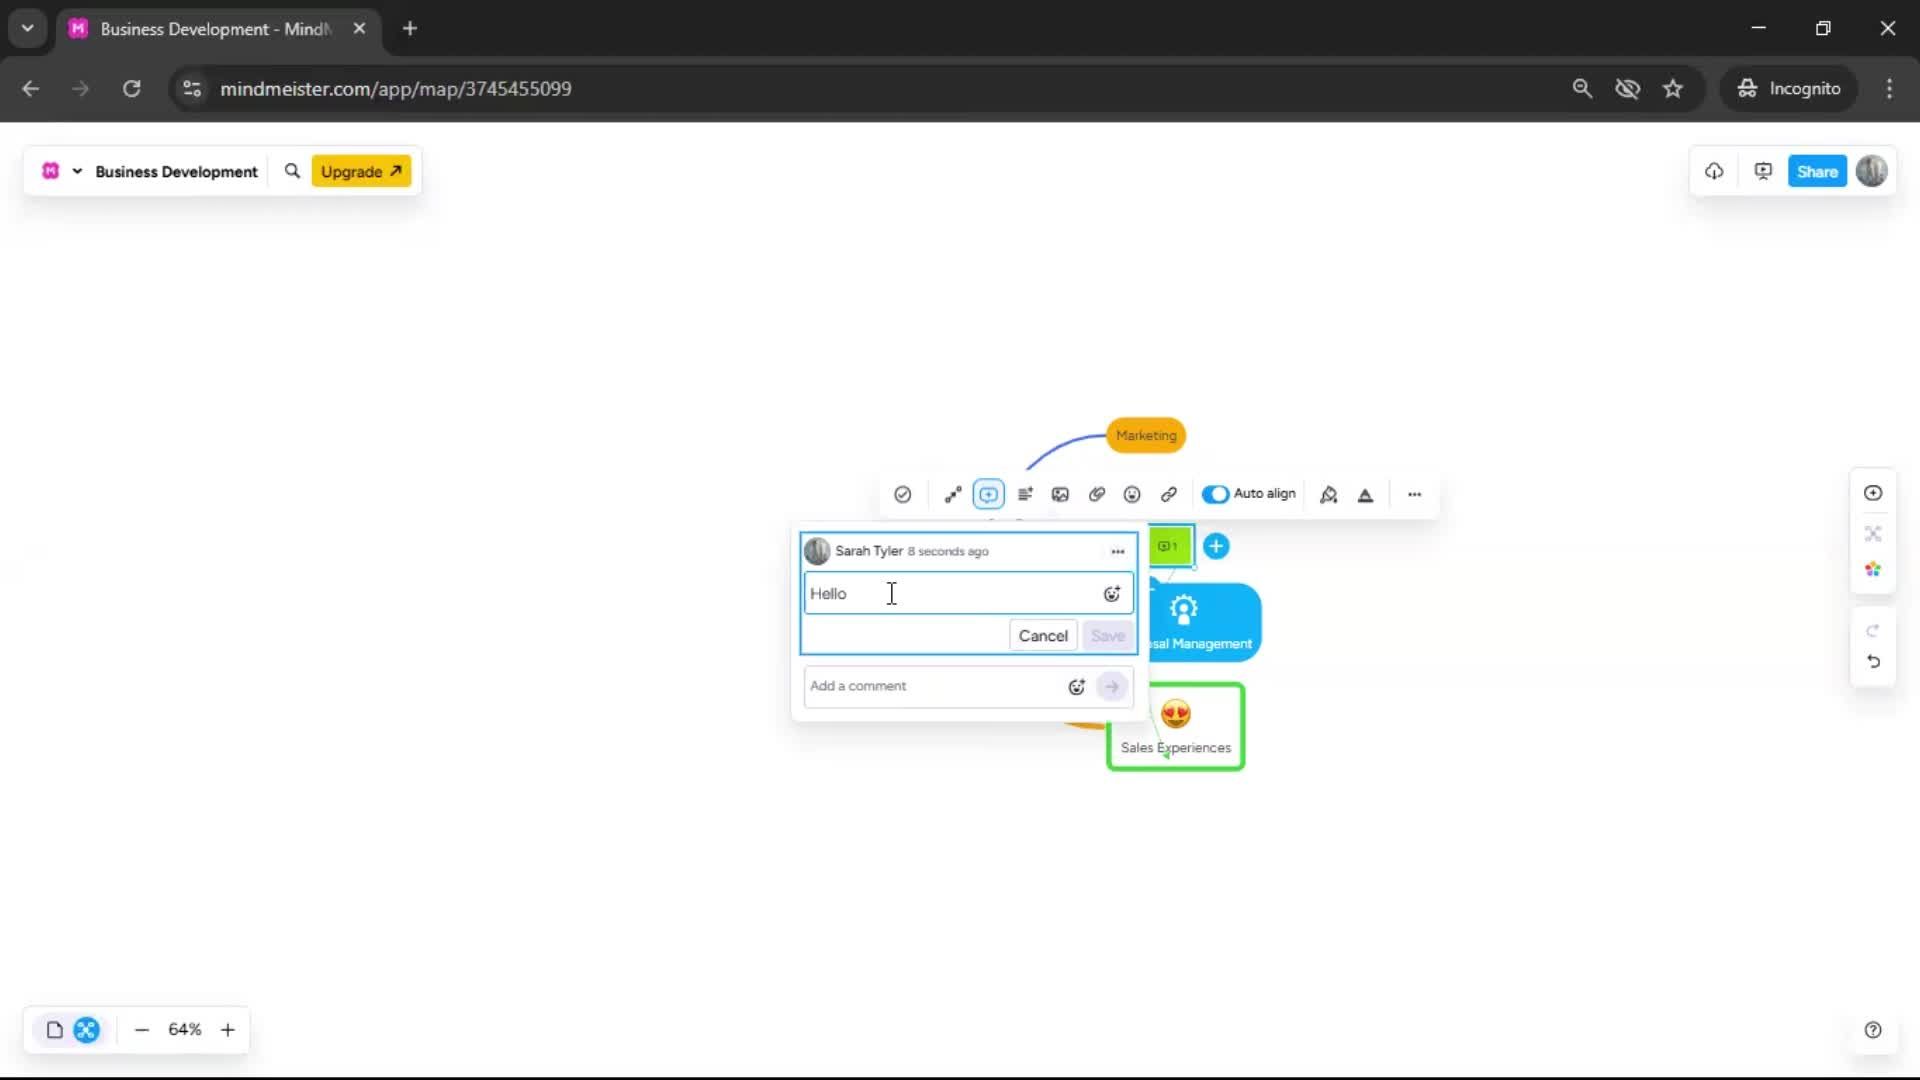Click the 64% zoom level

185,1029
